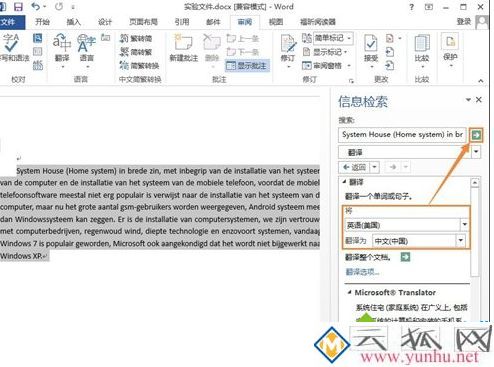
Task: Switch to the Design (设计) tab
Action: coord(105,22)
